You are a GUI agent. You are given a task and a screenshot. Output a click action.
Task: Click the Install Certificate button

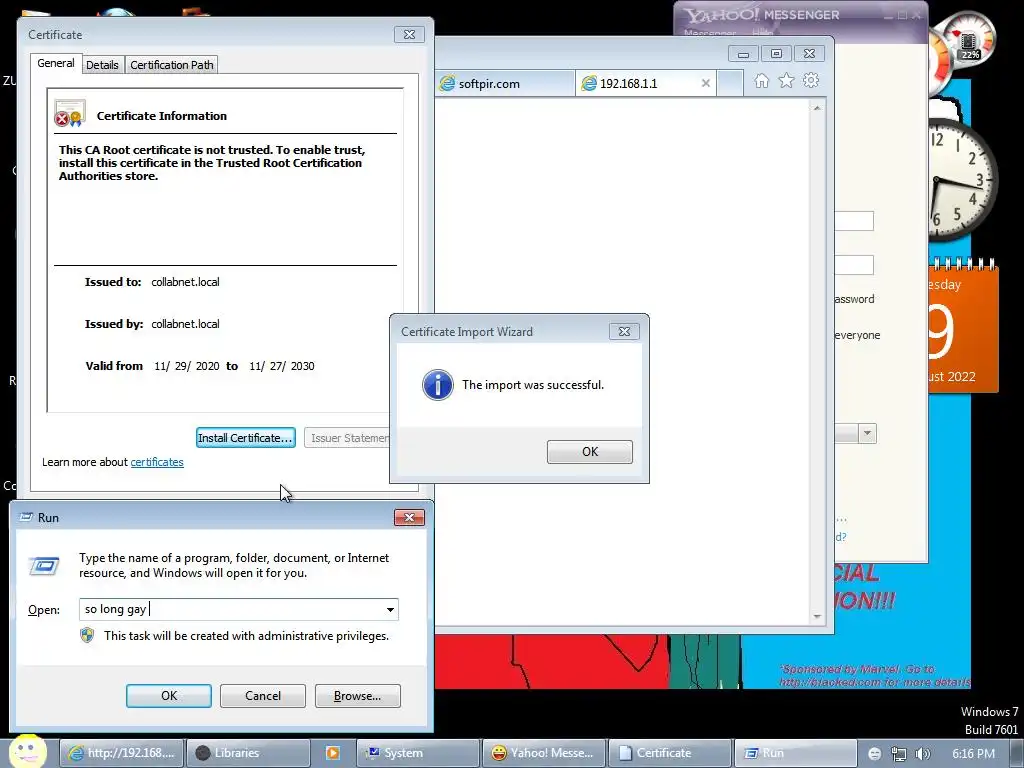[246, 438]
